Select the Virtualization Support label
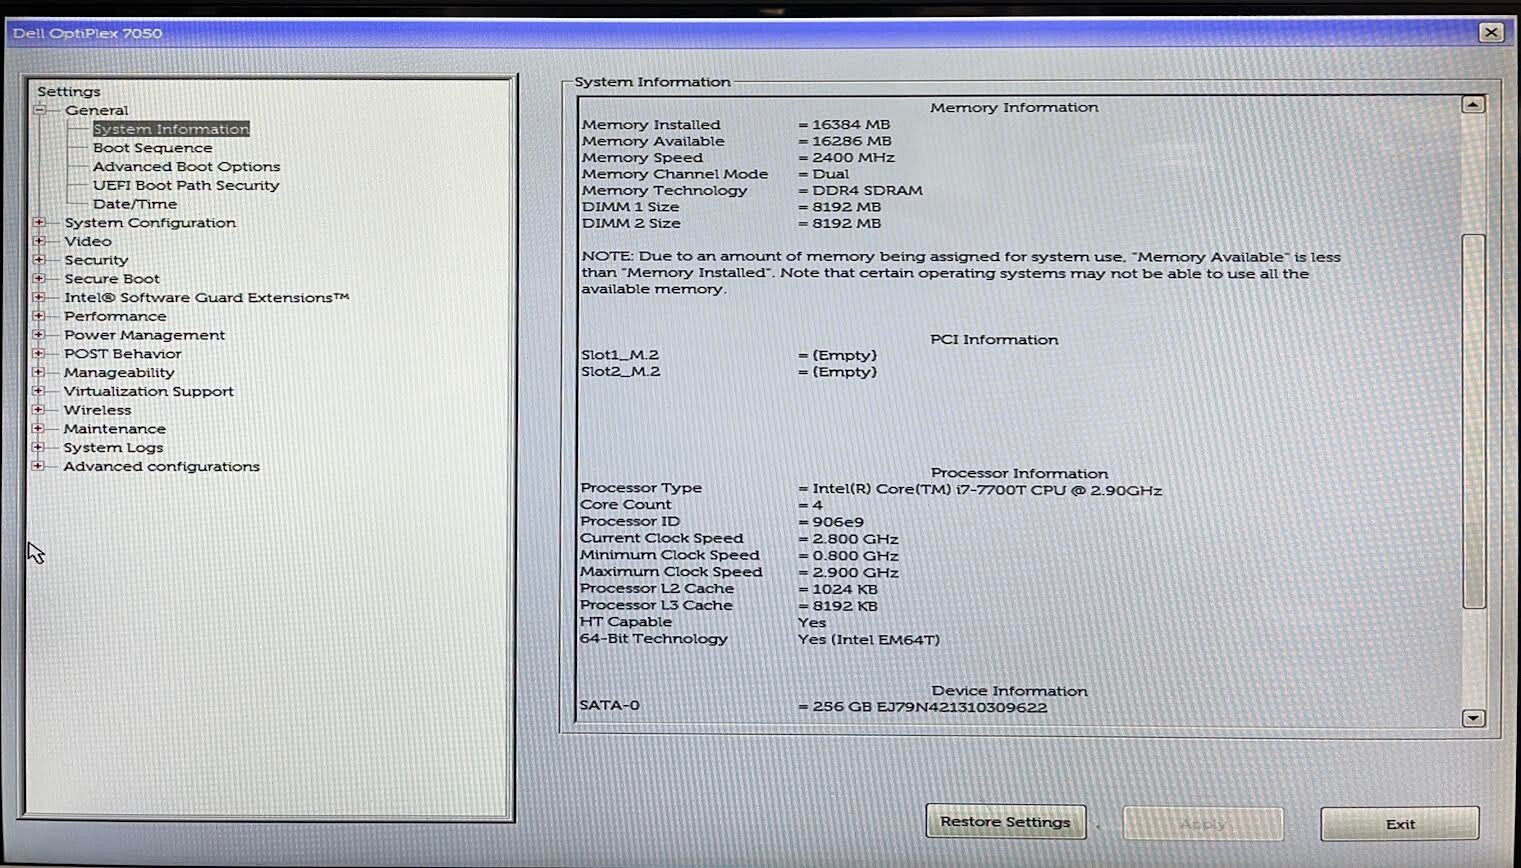This screenshot has width=1521, height=868. click(x=149, y=391)
